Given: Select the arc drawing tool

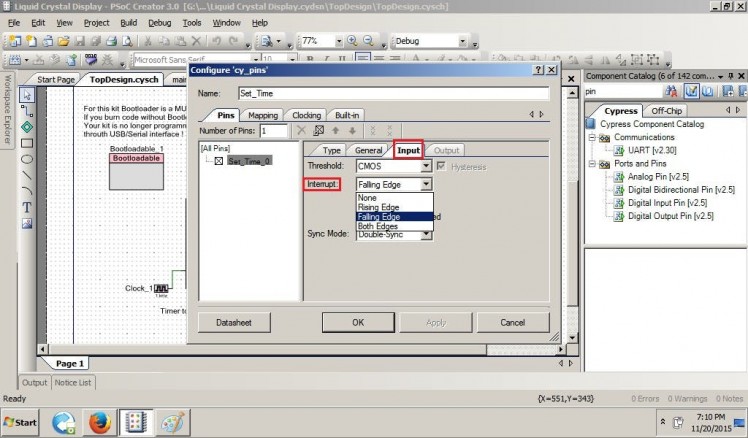Looking at the screenshot, I should pos(27,191).
